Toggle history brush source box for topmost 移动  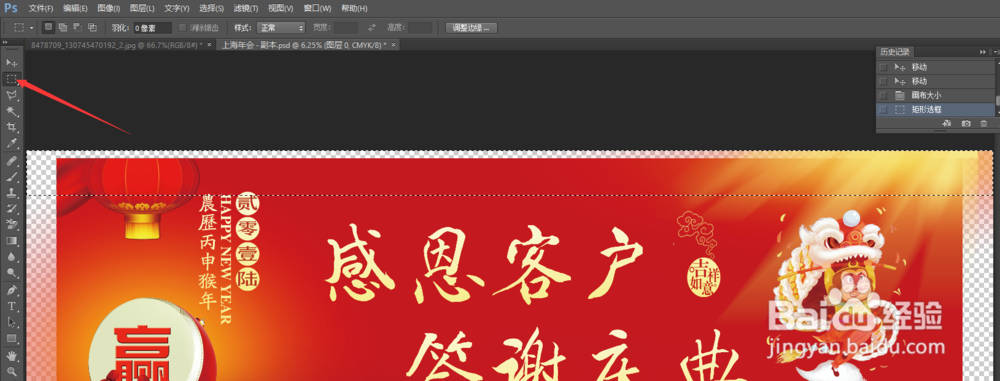point(883,67)
